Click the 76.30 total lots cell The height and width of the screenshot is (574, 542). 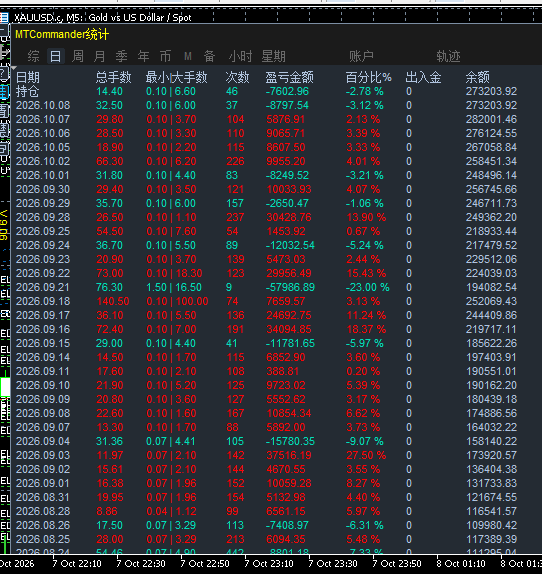pyautogui.click(x=109, y=287)
